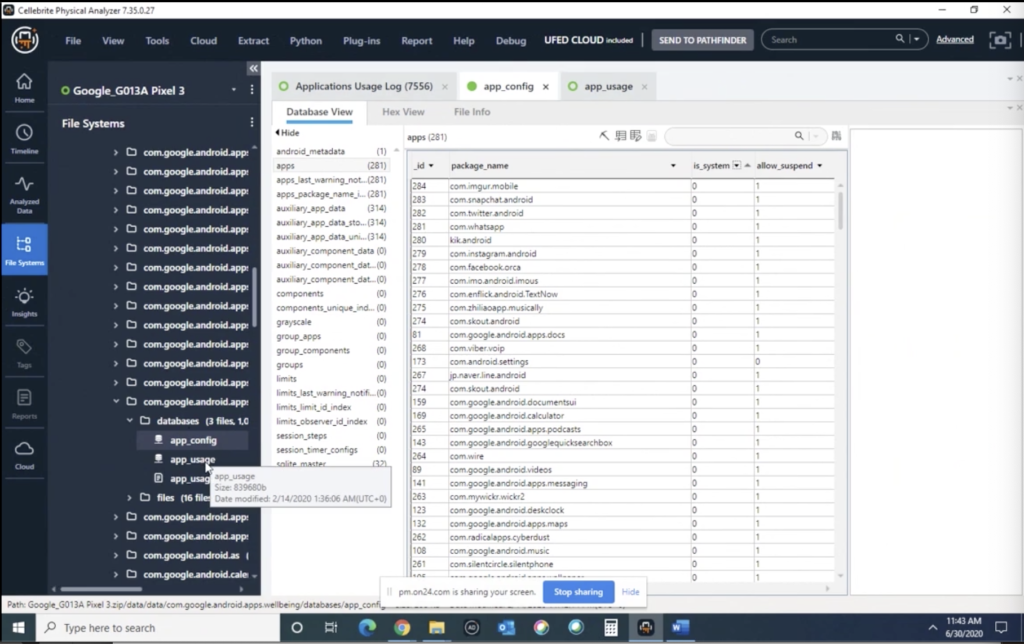Open the Plug-ins menu
Screen dimensions: 1024x644
(x=361, y=40)
